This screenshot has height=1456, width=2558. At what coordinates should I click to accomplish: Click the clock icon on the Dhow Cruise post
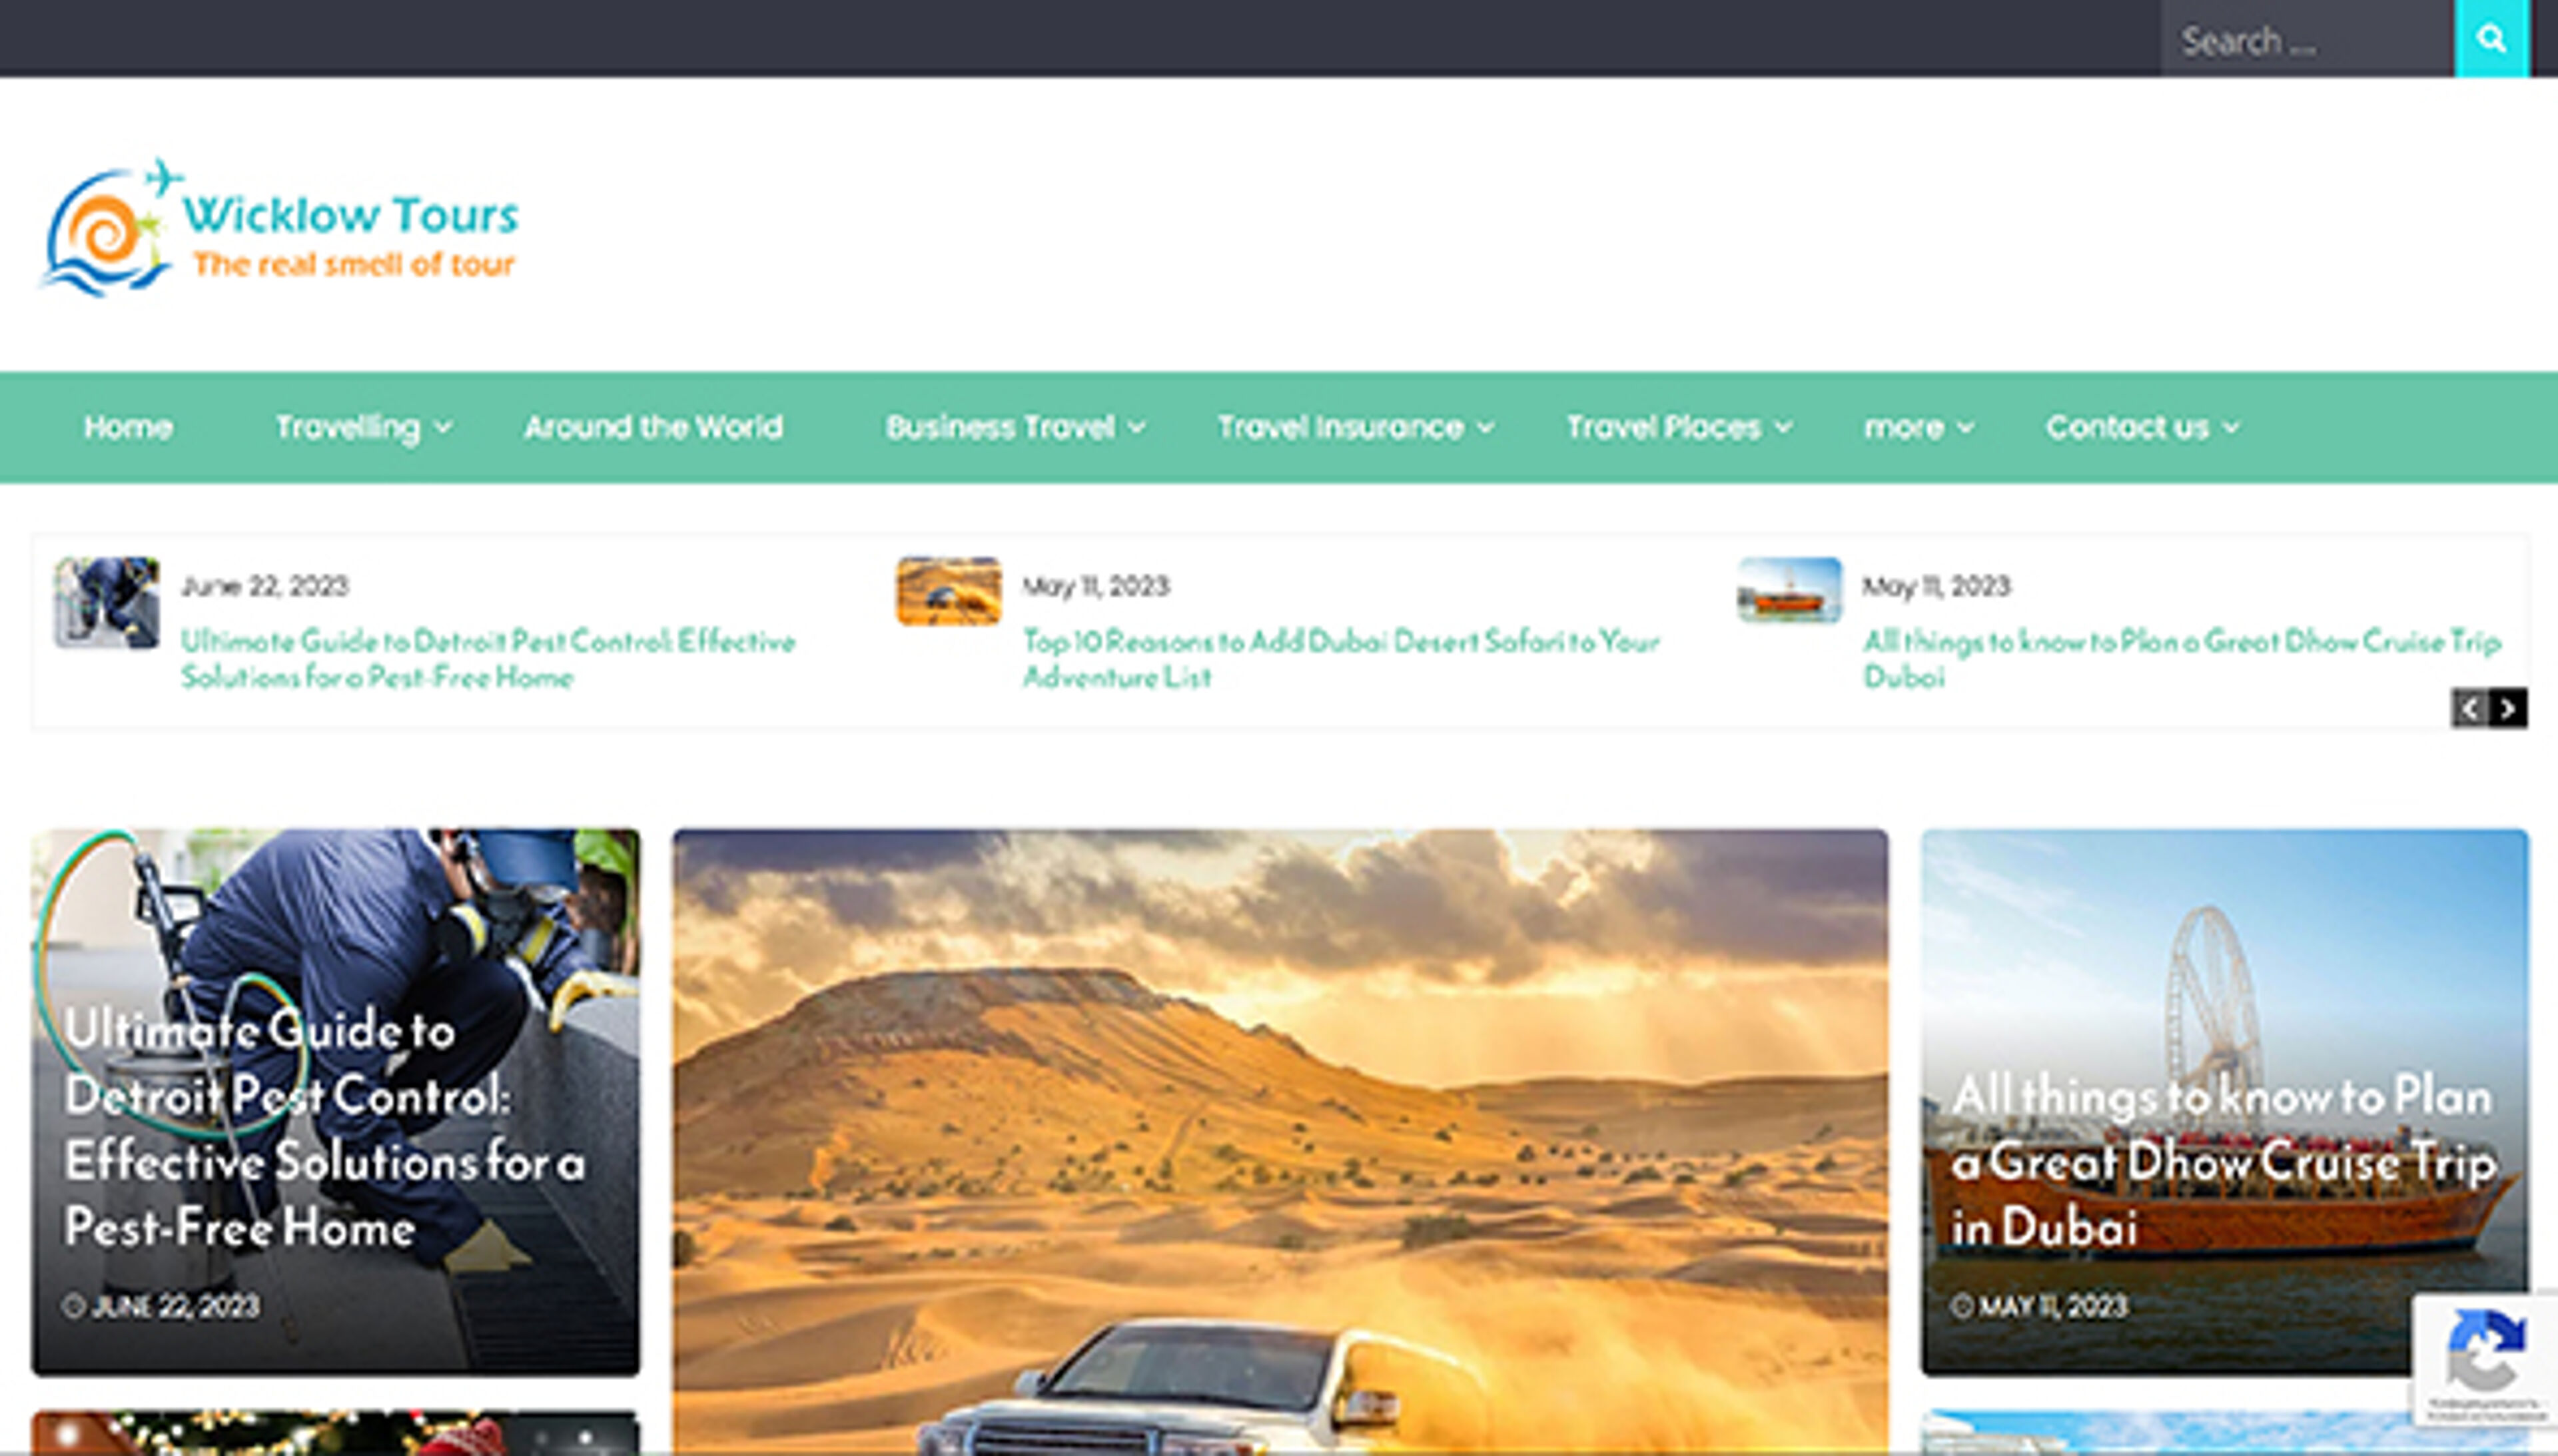(x=1962, y=1305)
